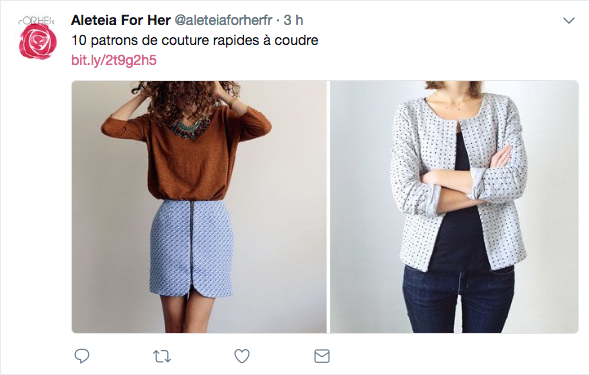Click the dark jeans in right photo

[458, 297]
